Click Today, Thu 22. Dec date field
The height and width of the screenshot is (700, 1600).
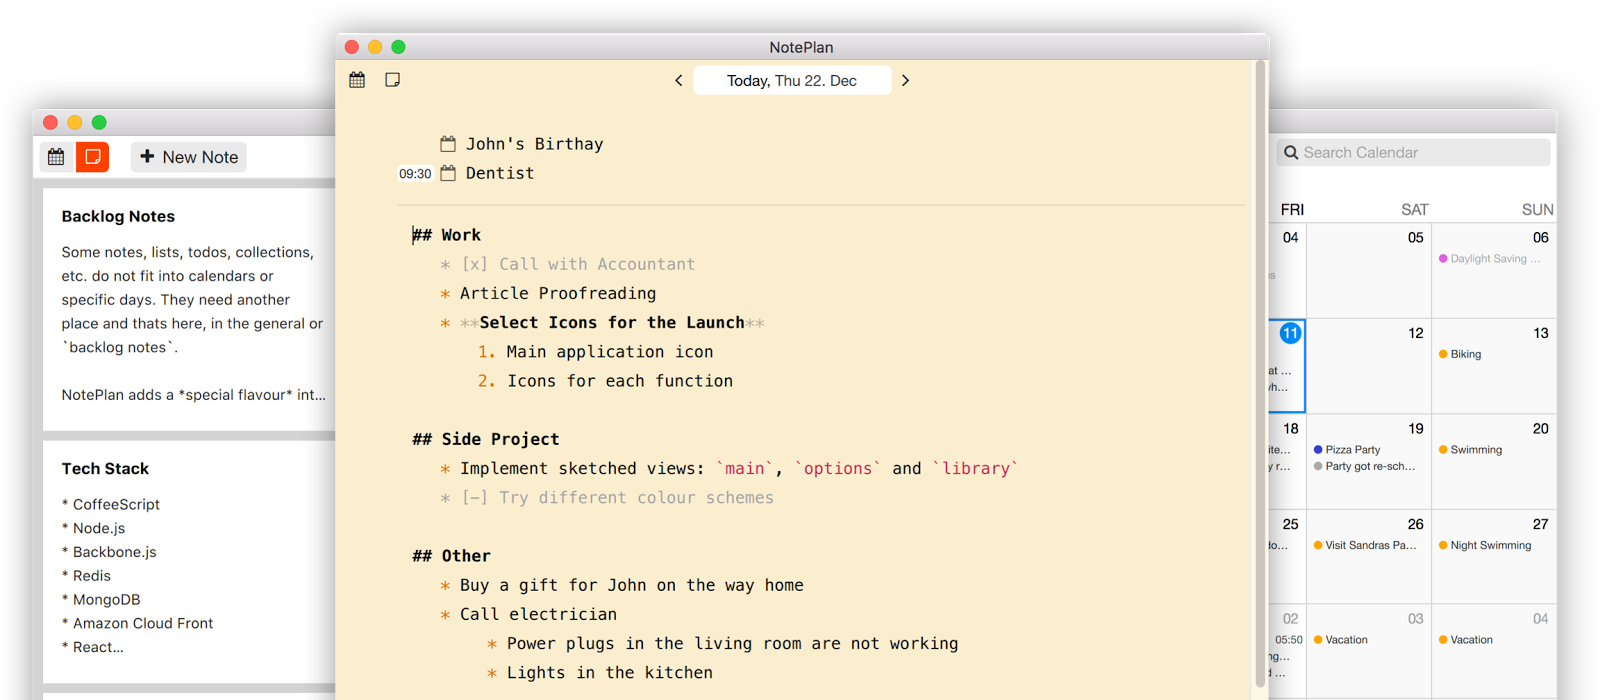[792, 80]
